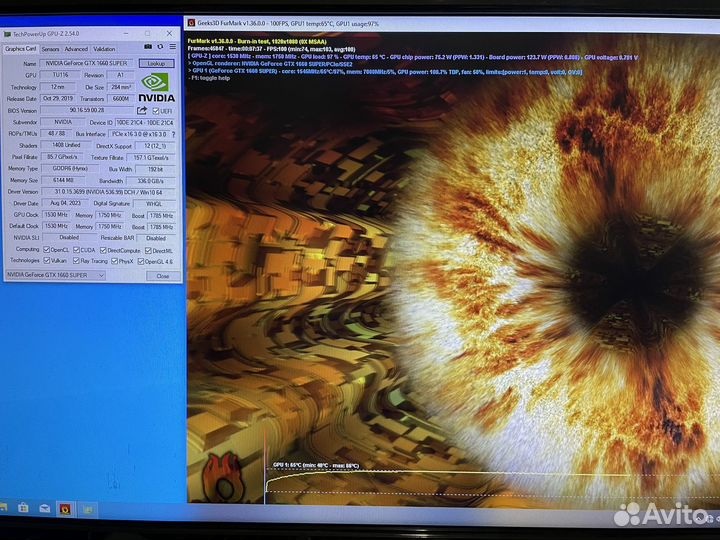Open the GPU selection dropdown at bottom
The width and height of the screenshot is (720, 540).
55,275
